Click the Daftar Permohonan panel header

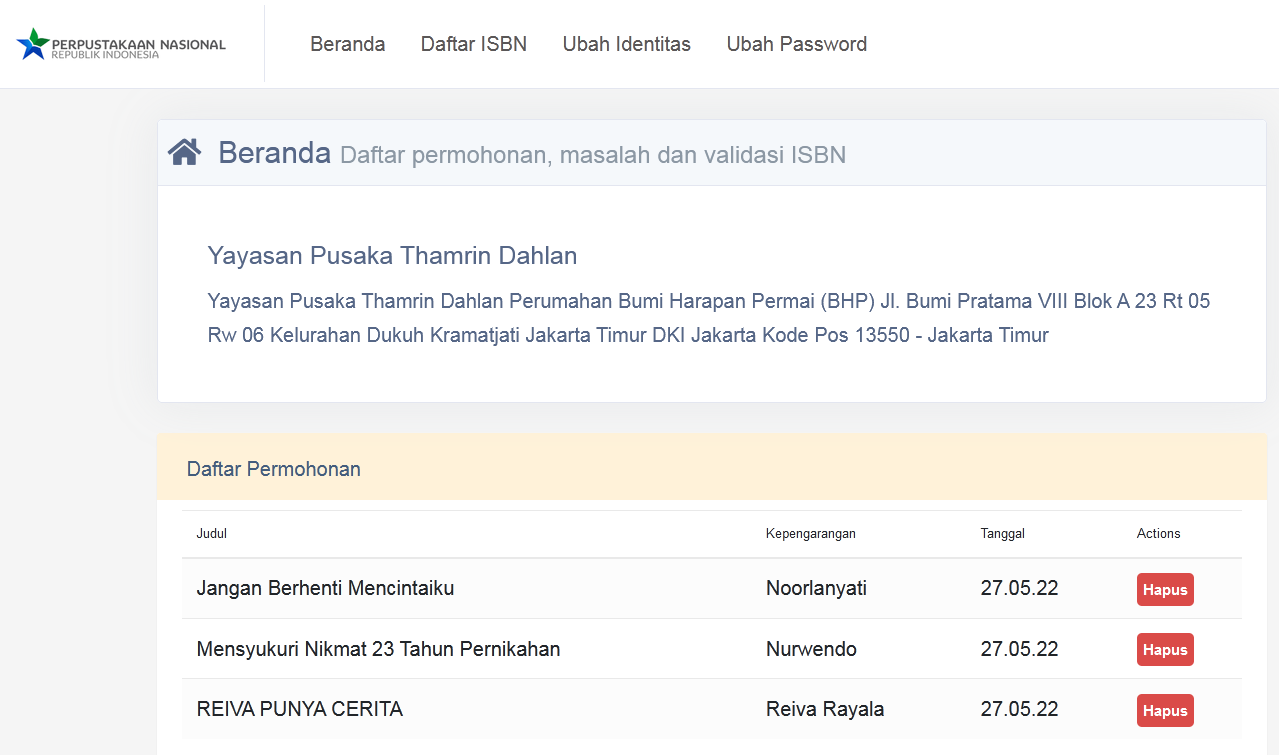274,469
